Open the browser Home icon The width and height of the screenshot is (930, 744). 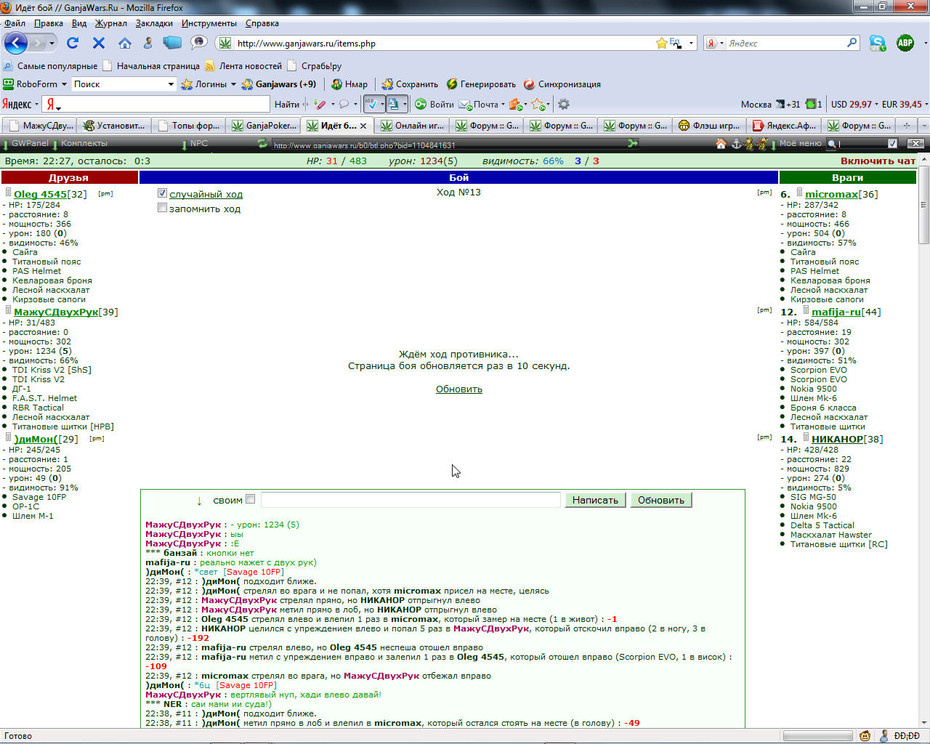125,43
